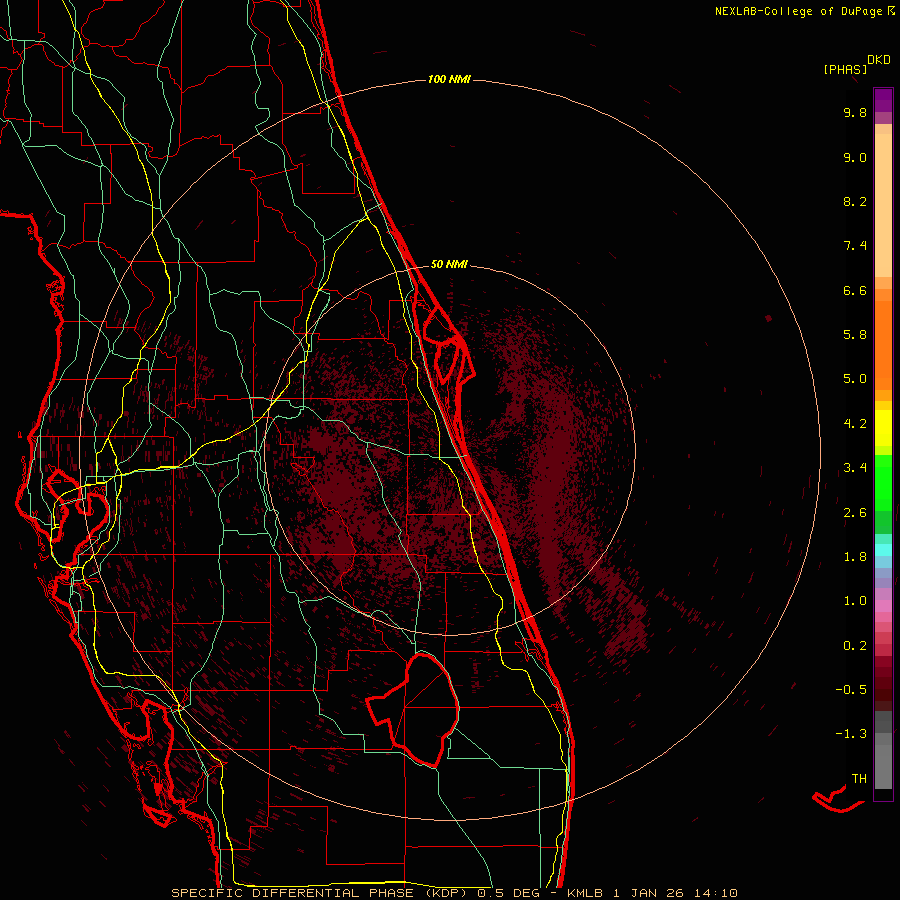Screen dimensions: 900x900
Task: Click the TH label at the scale bottom
Action: click(x=859, y=779)
